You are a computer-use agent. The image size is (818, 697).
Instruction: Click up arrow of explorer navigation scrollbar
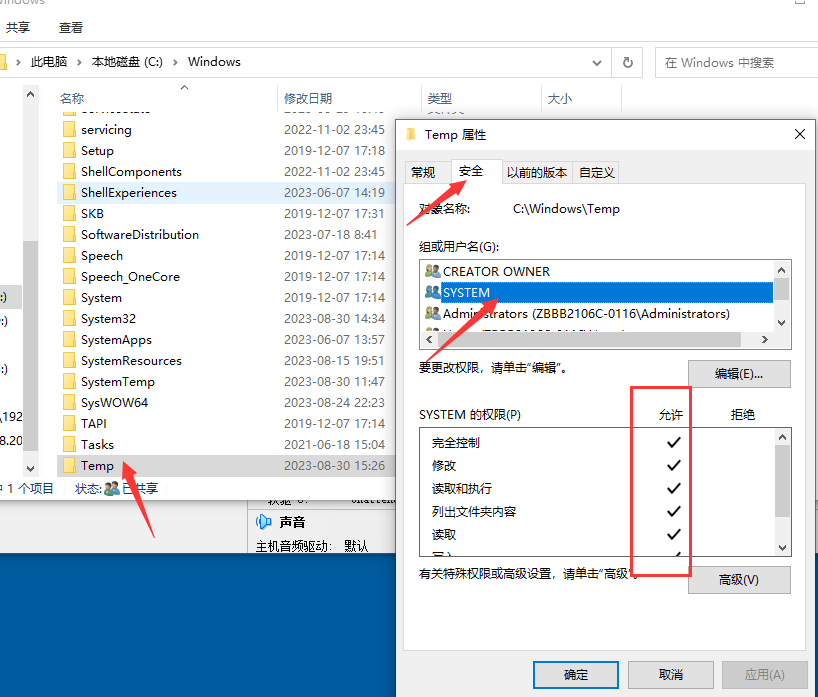pos(30,94)
